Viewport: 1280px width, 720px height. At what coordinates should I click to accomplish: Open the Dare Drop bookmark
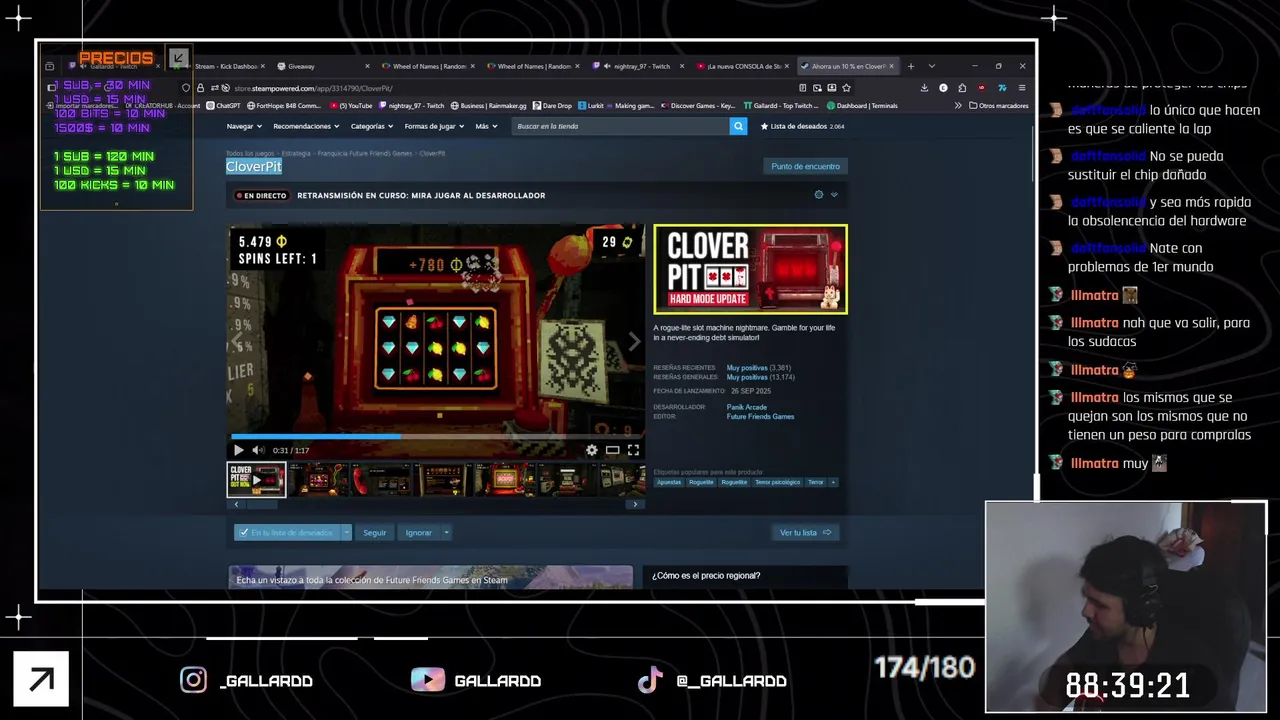coord(553,105)
